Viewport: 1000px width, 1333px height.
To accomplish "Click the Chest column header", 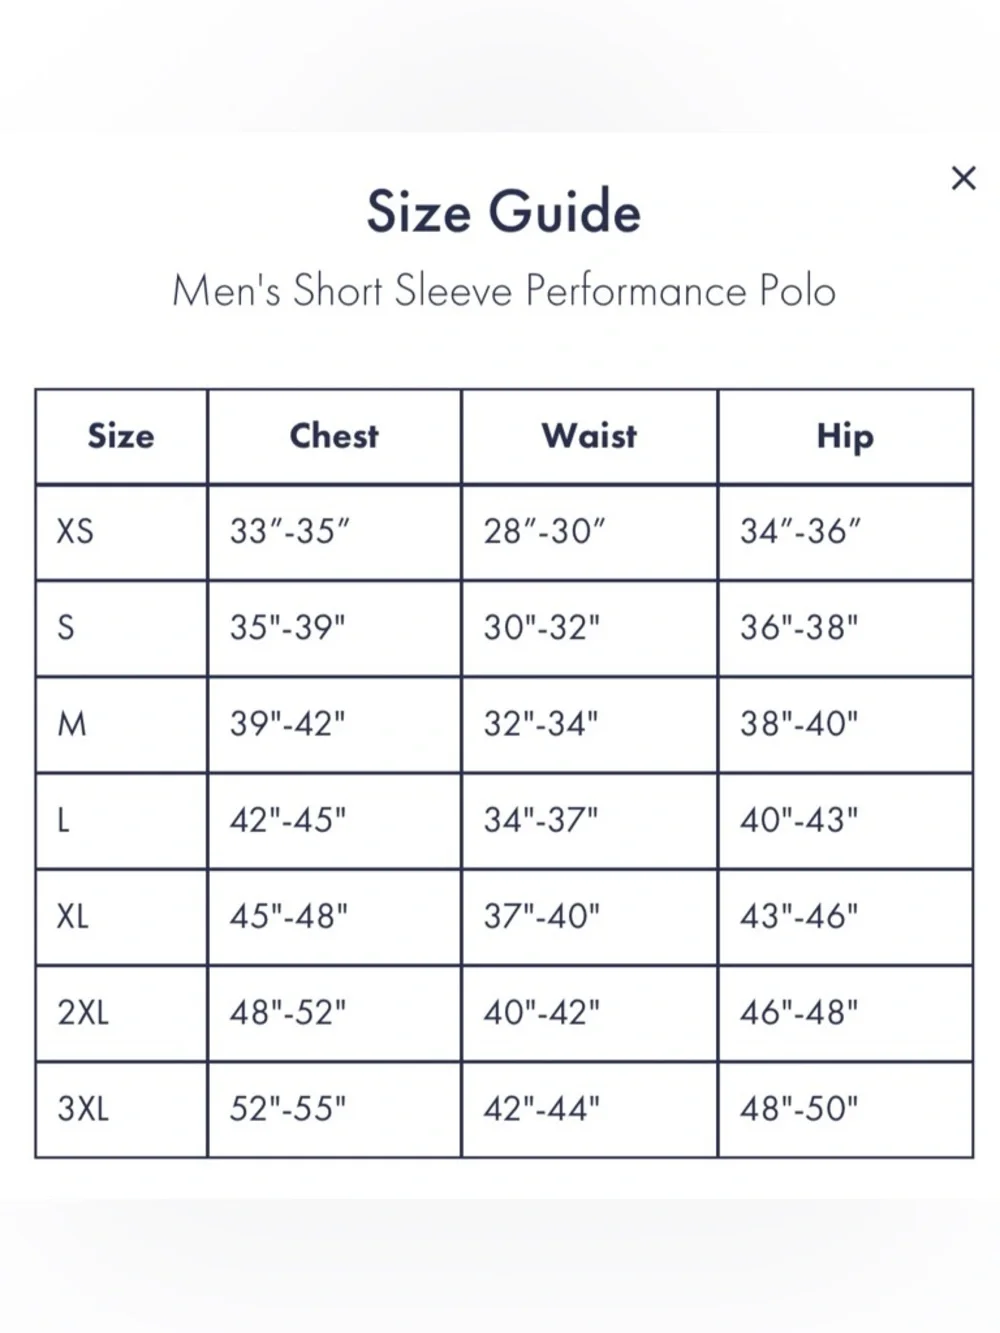I will pyautogui.click(x=334, y=436).
